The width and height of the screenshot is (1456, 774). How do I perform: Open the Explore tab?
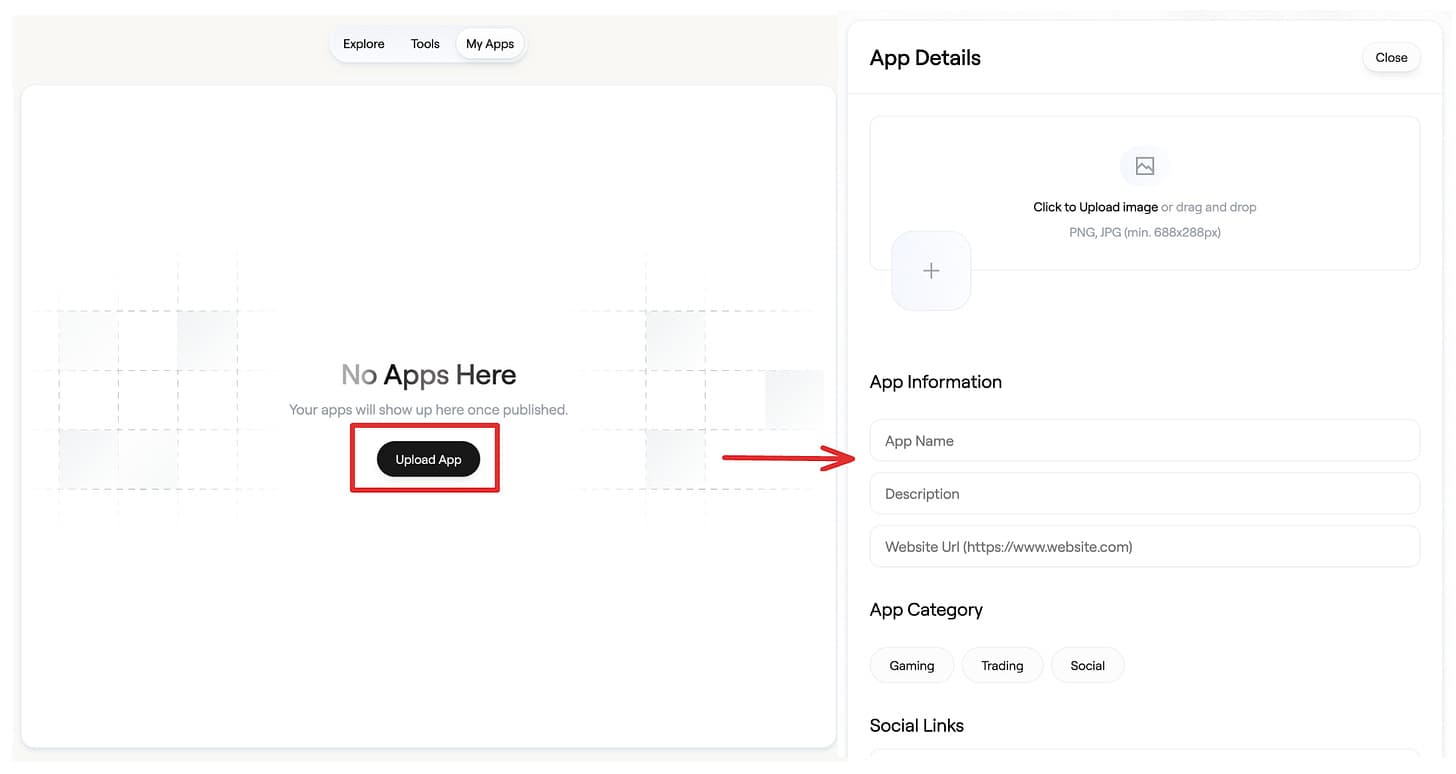[x=363, y=44]
